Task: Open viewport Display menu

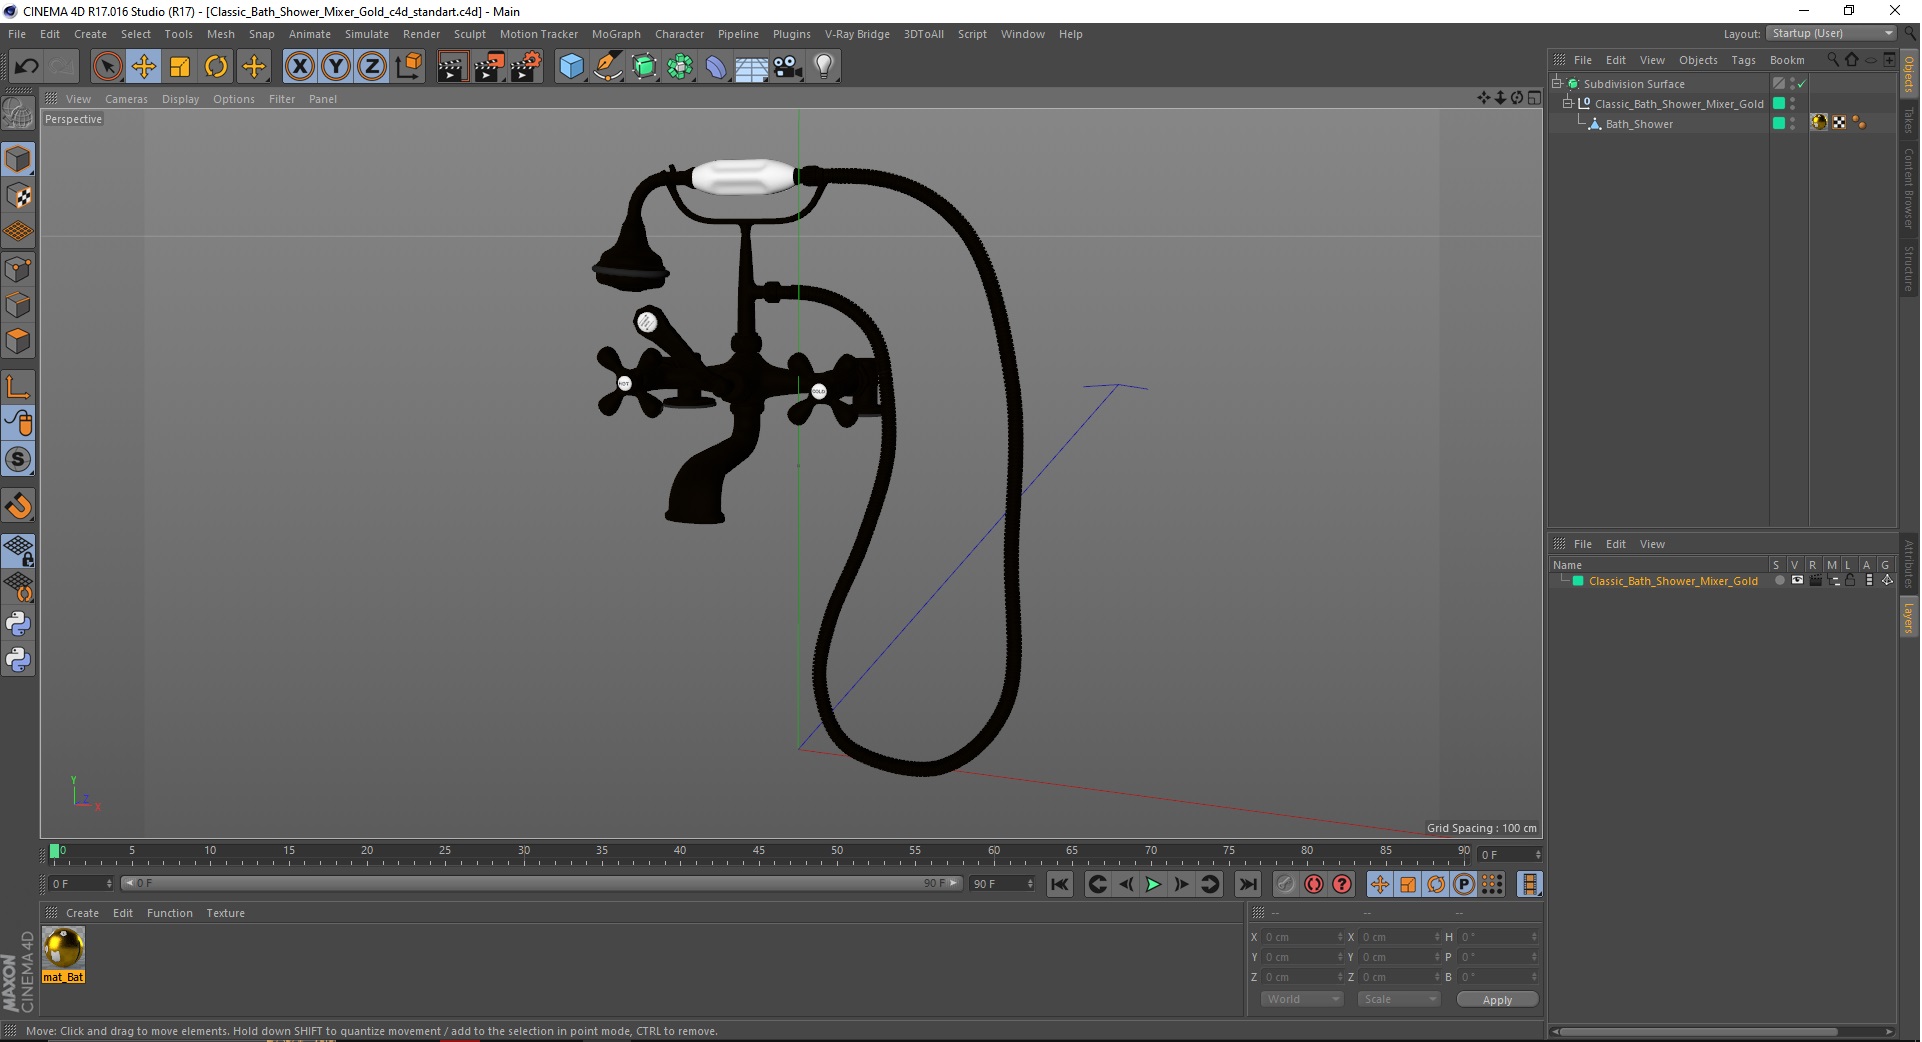Action: pos(180,99)
